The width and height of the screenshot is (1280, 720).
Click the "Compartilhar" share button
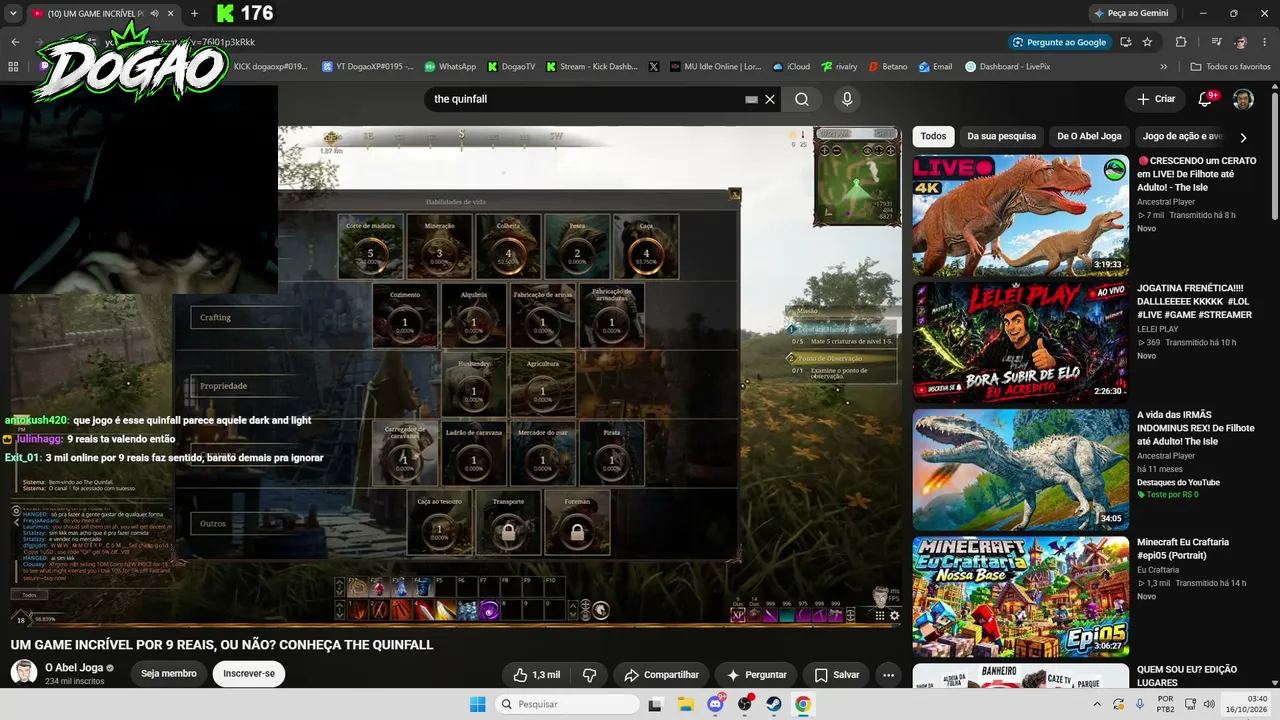661,675
